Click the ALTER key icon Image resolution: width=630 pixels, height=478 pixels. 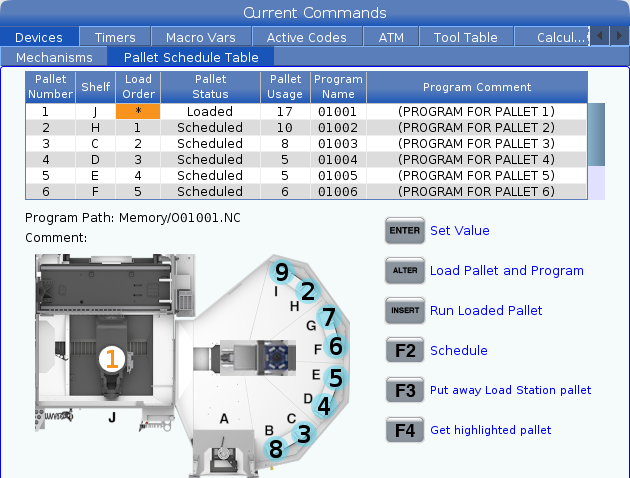pos(405,270)
